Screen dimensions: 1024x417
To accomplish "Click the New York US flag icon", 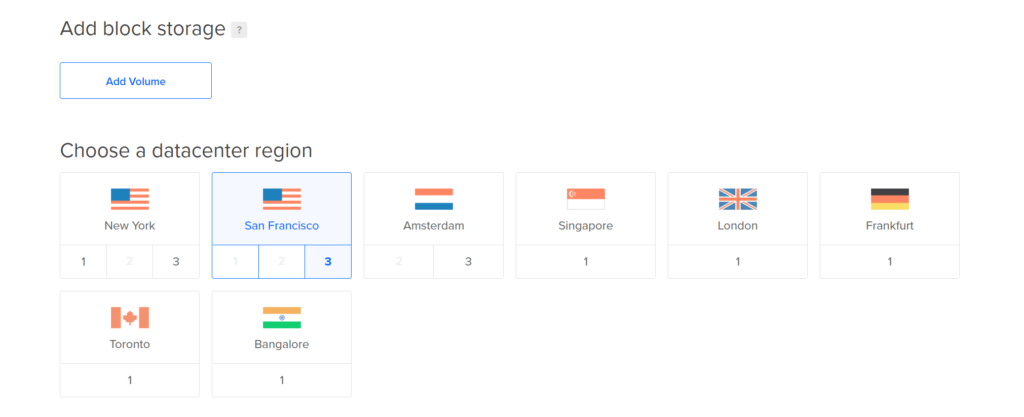I will 130,199.
